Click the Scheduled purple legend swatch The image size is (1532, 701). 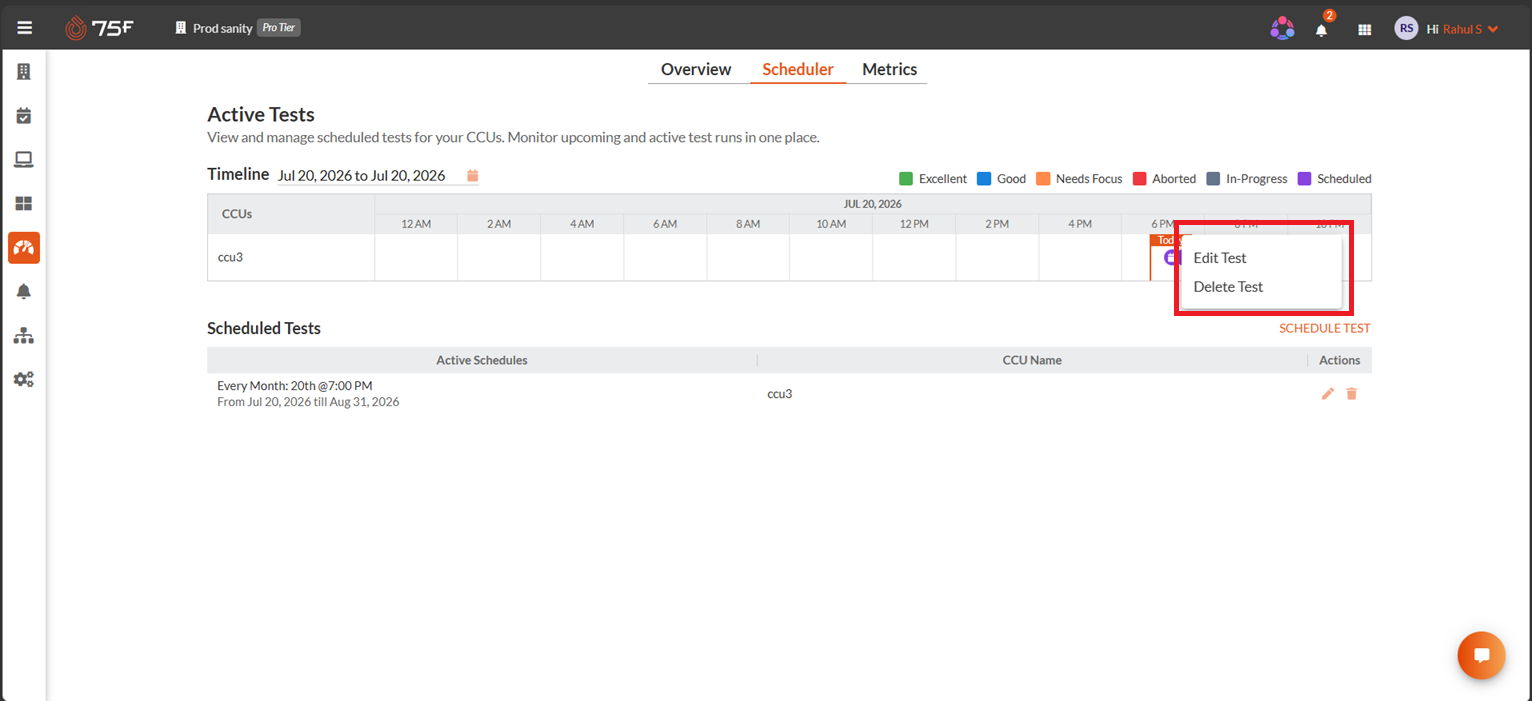(x=1304, y=179)
